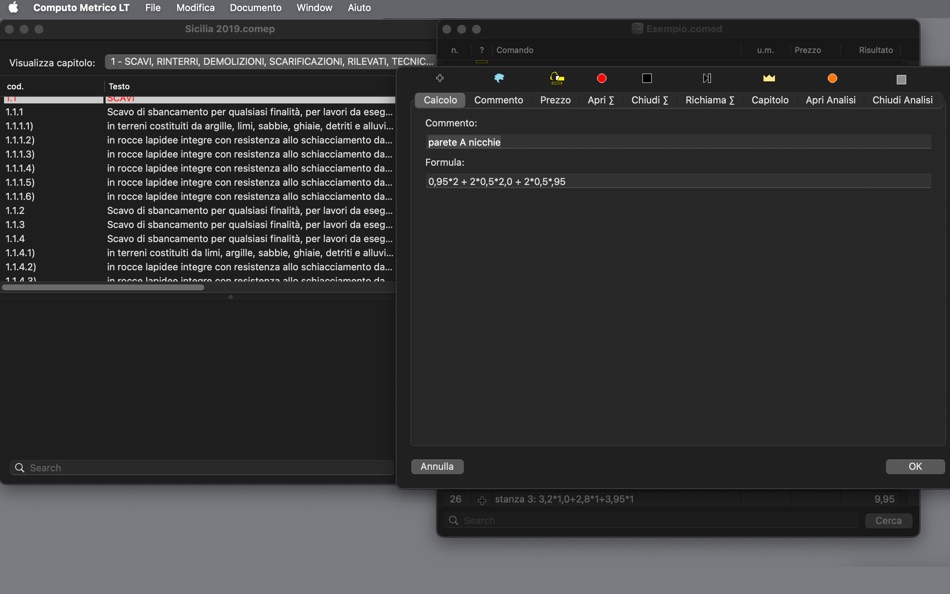The height and width of the screenshot is (594, 950).
Task: Click the Sicilia 2019.comep window title
Action: pyautogui.click(x=230, y=28)
